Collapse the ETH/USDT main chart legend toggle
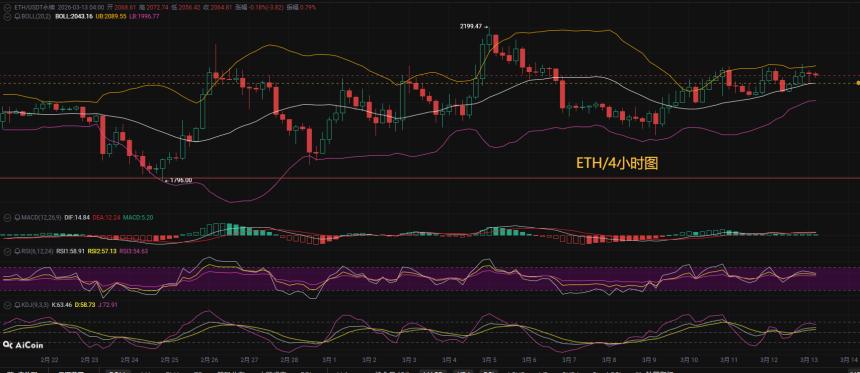This screenshot has width=860, height=373. point(7,8)
